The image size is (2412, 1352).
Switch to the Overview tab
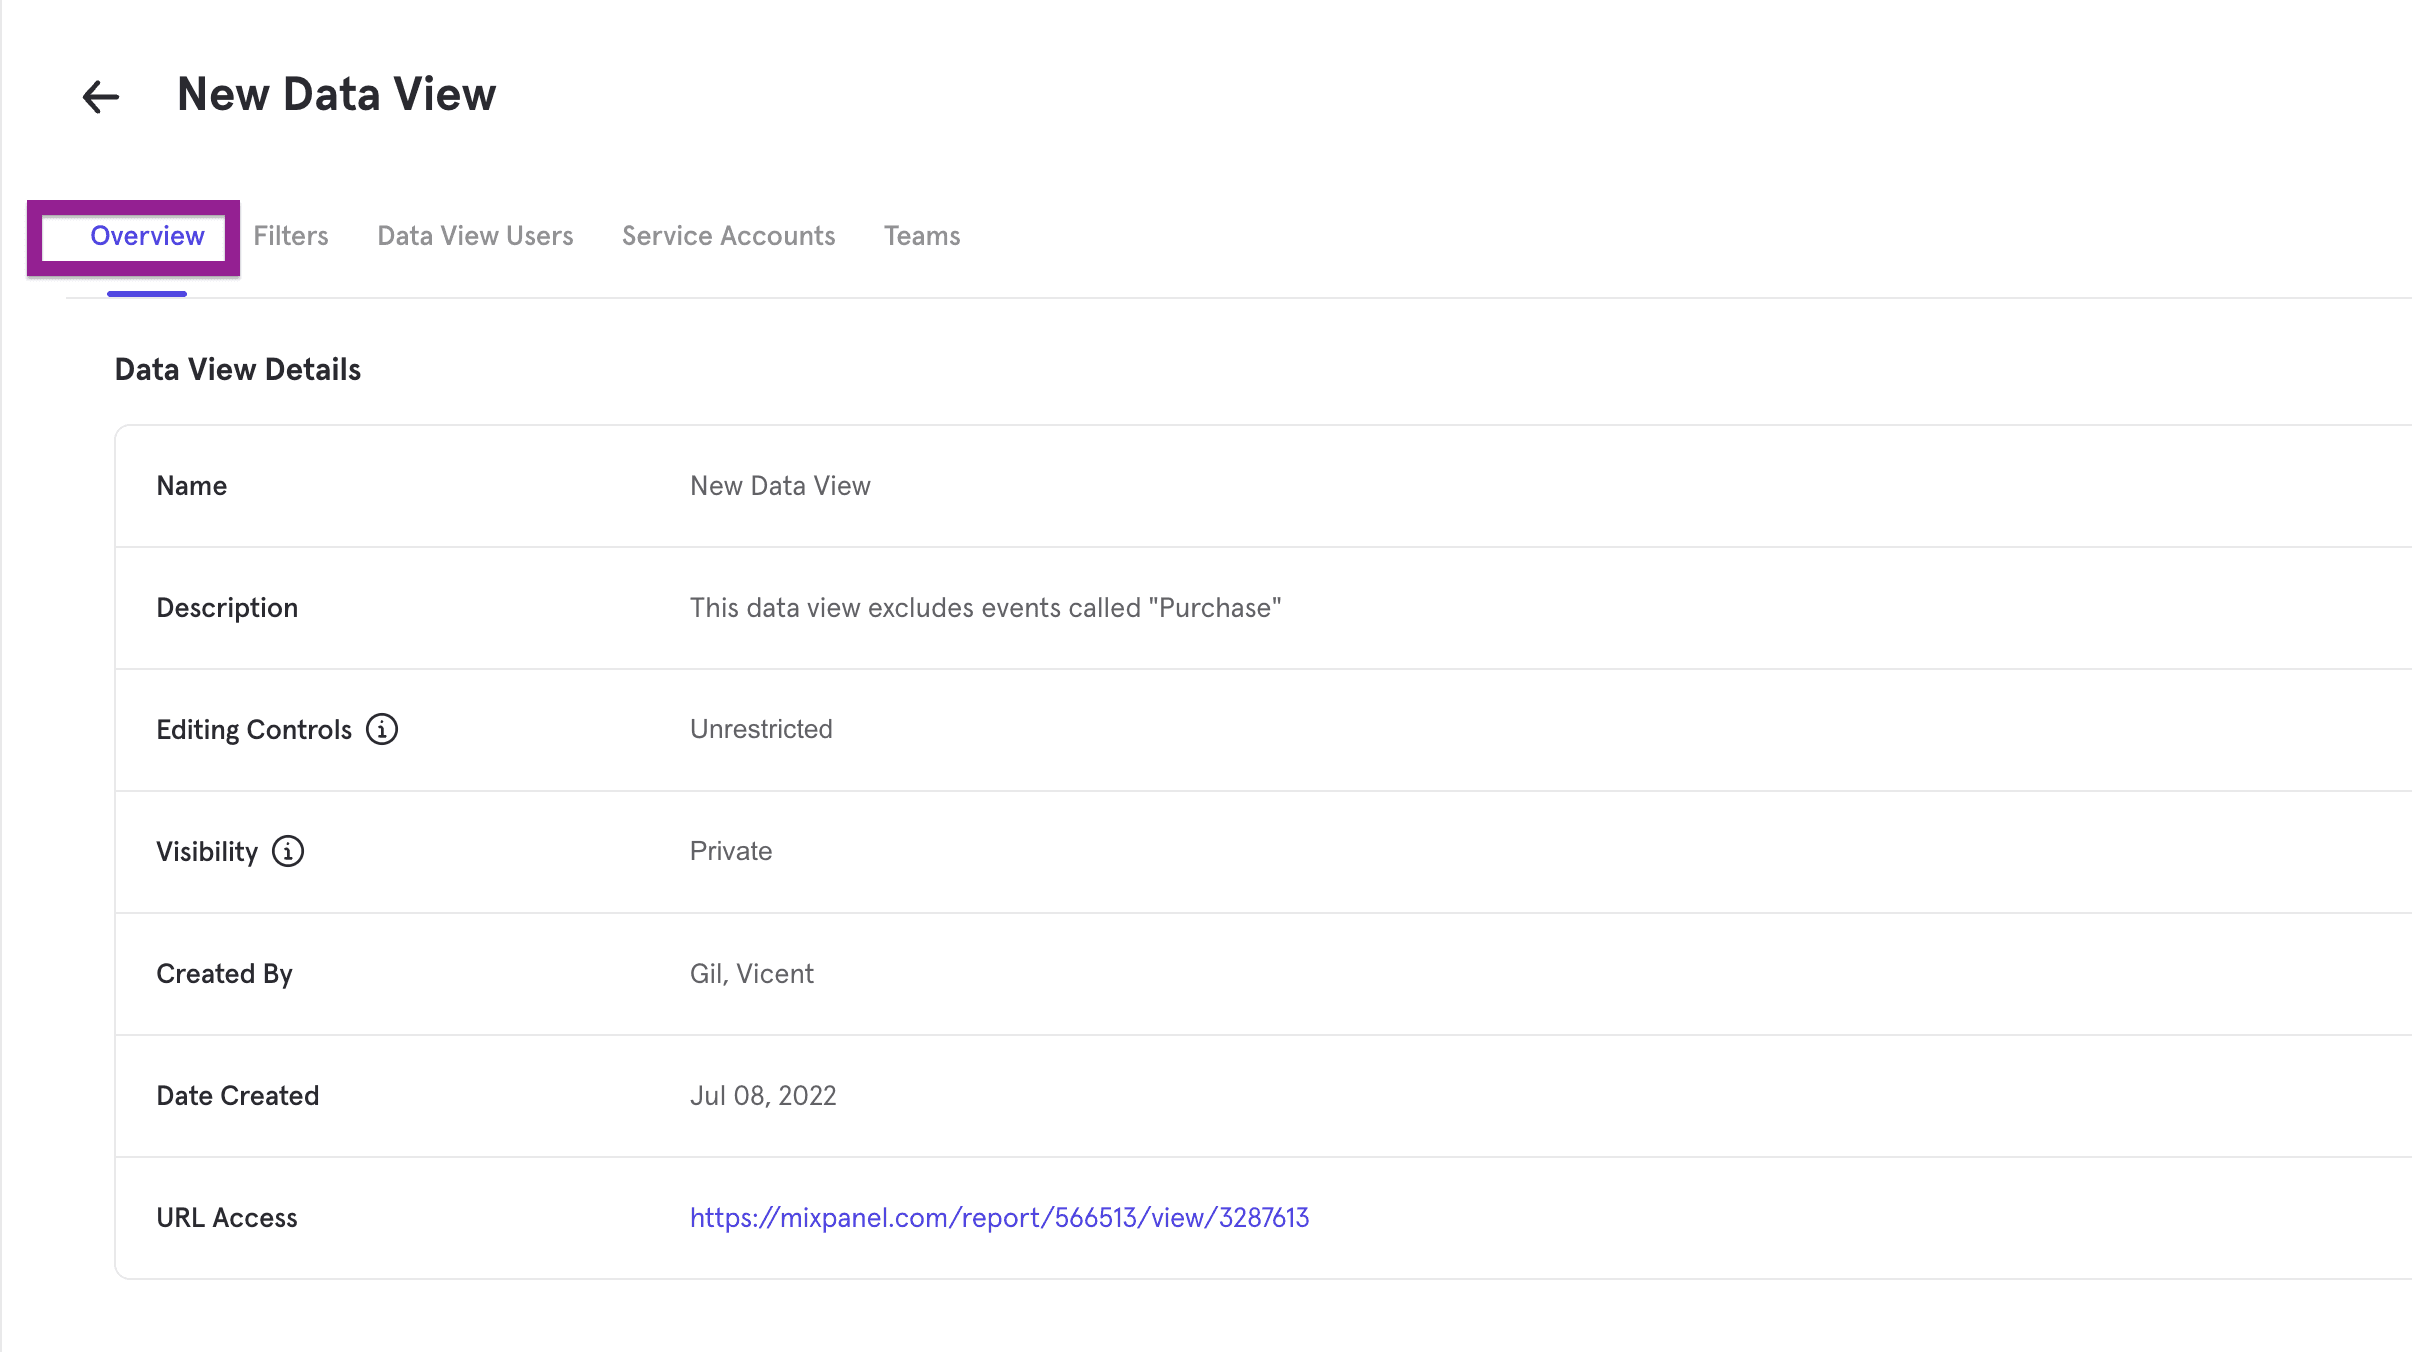coord(147,236)
